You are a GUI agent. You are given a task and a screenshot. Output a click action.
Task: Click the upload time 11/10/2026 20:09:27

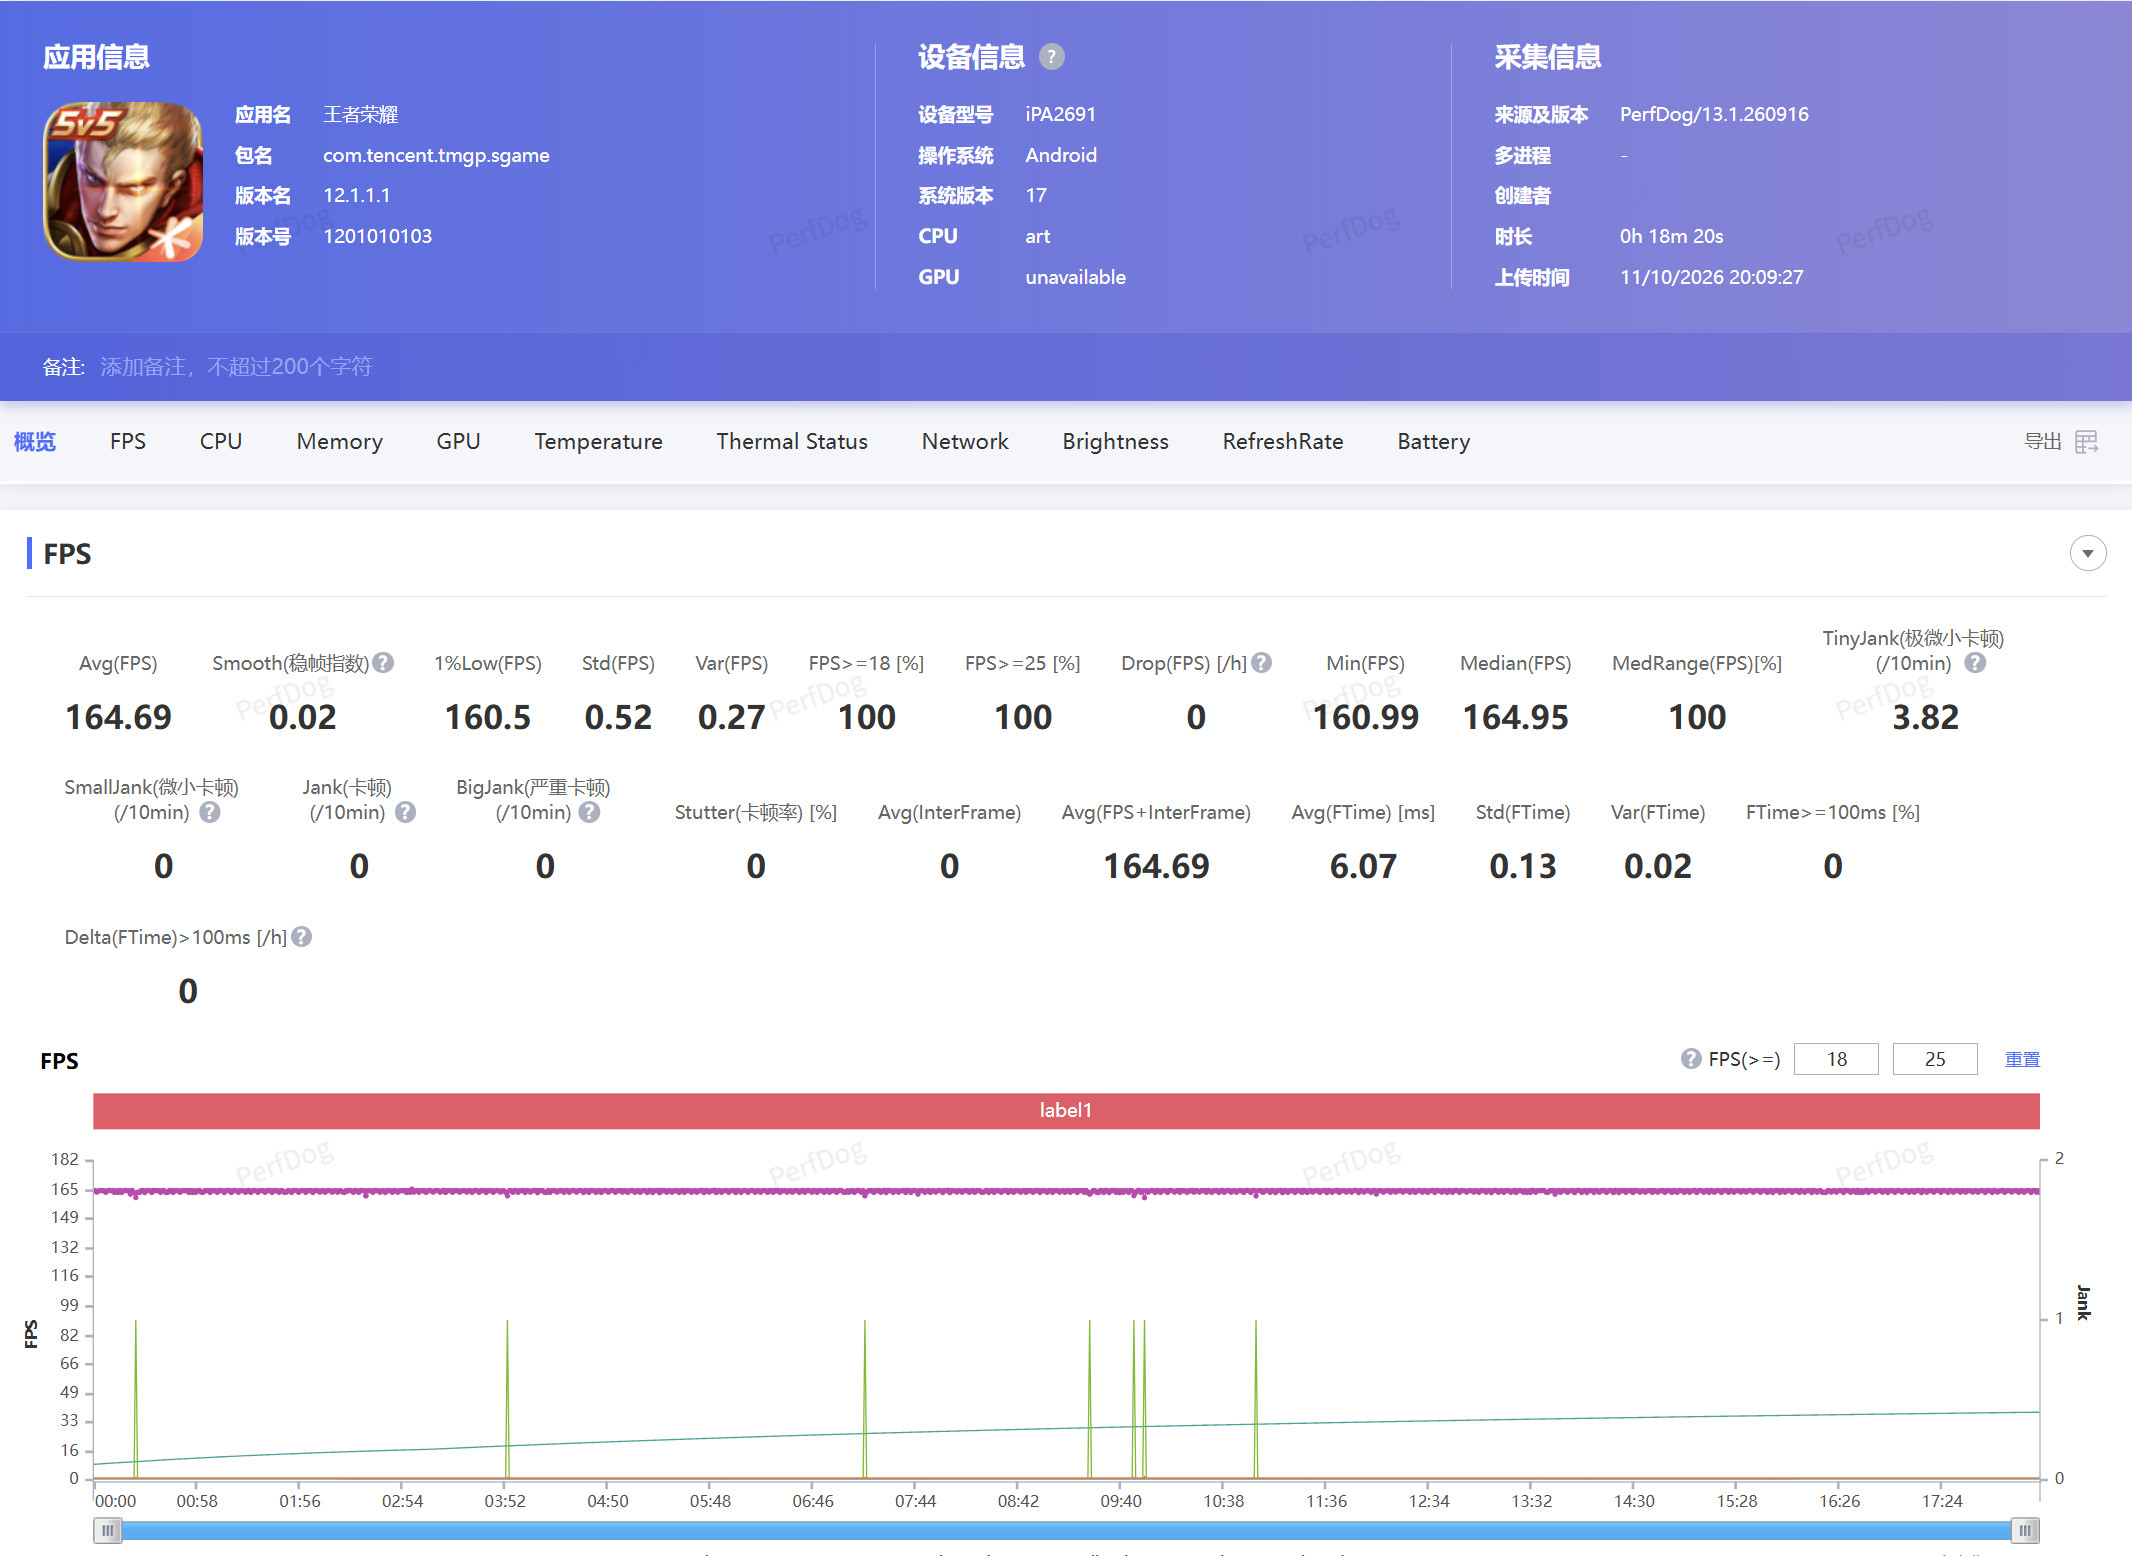1711,277
